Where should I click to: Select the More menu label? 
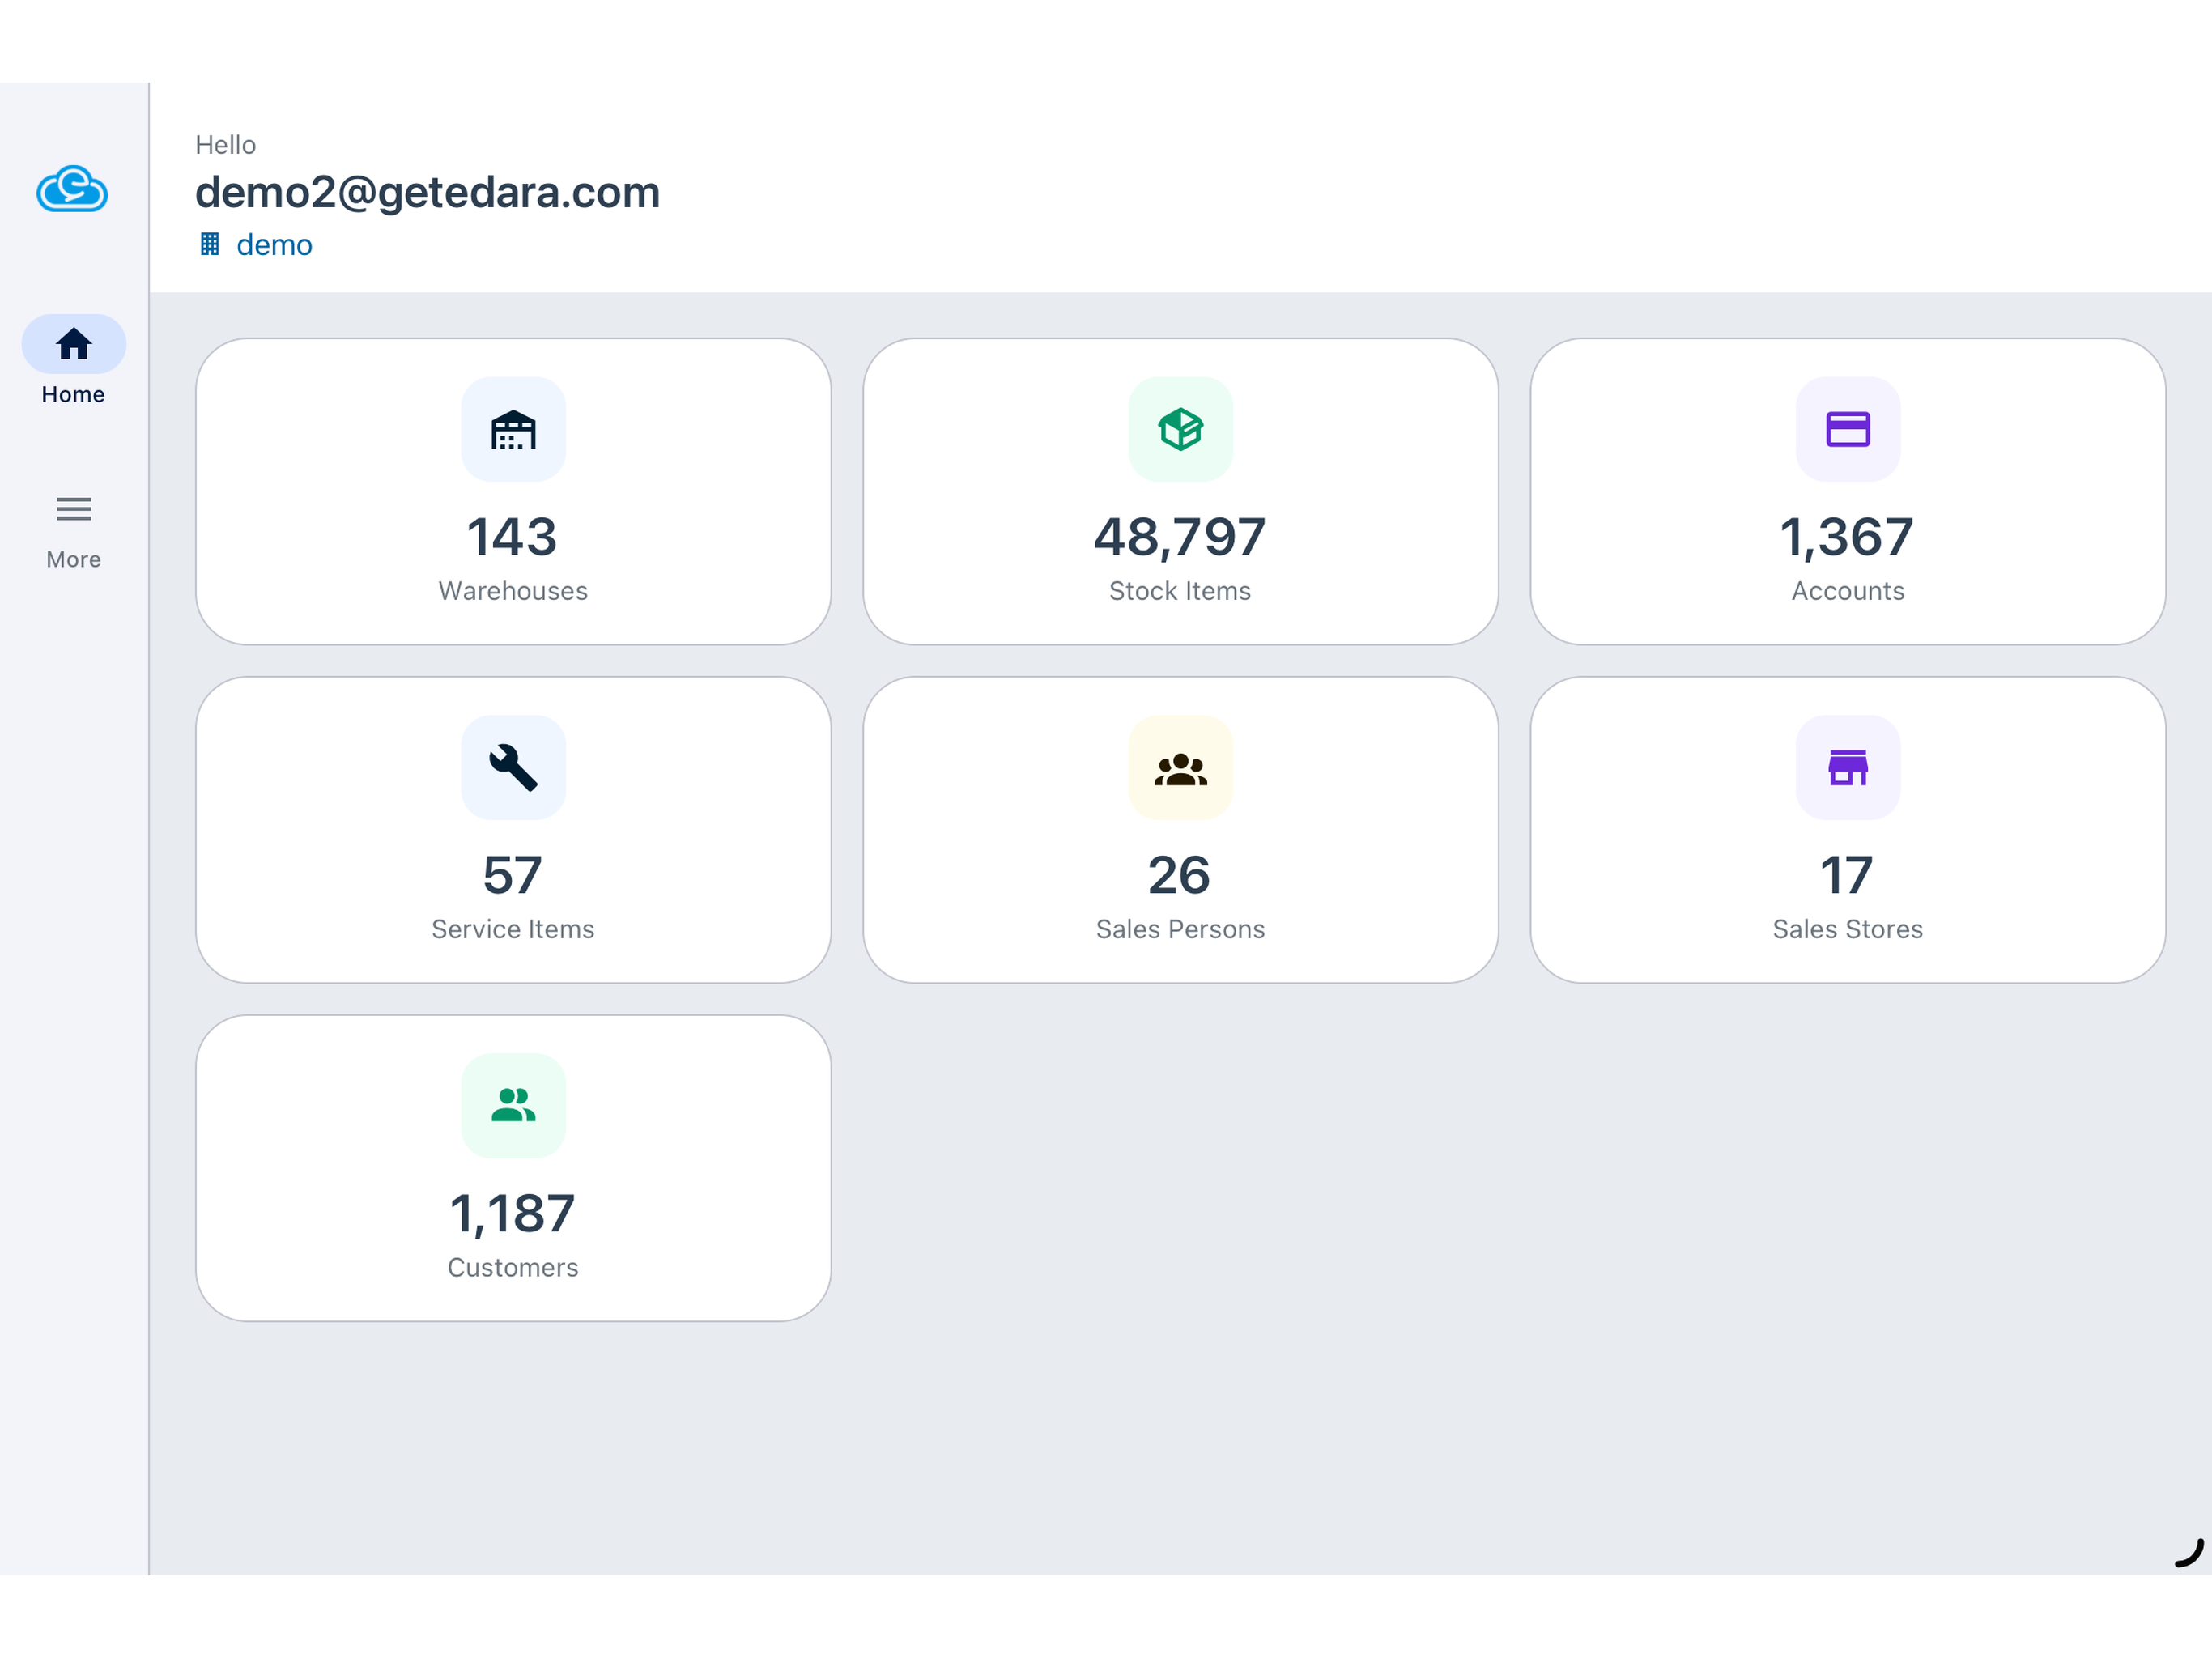click(x=73, y=560)
